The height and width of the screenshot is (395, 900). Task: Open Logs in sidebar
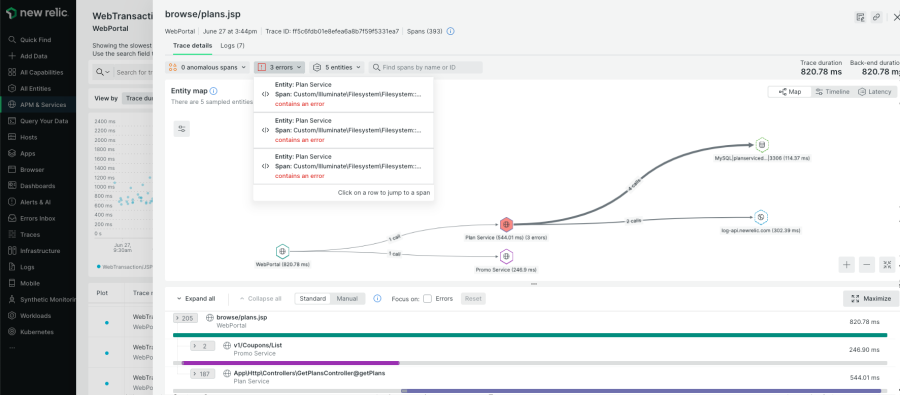point(27,267)
